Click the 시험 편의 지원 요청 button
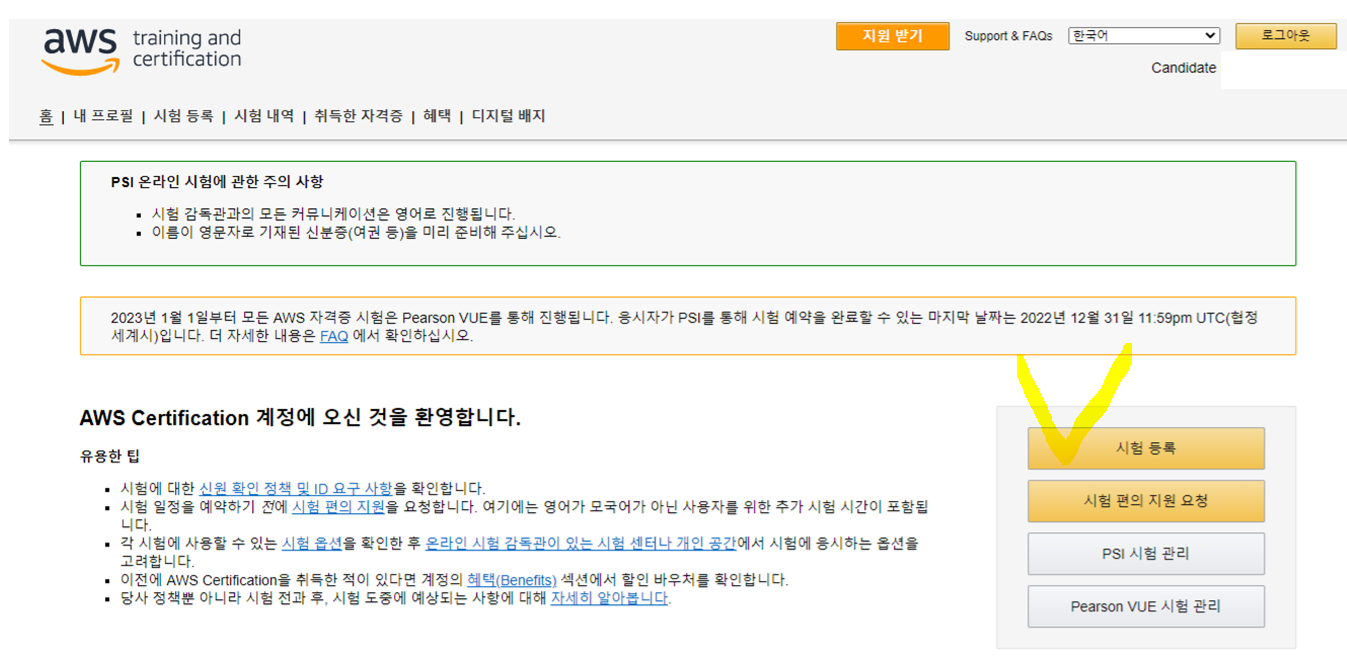 click(x=1146, y=501)
